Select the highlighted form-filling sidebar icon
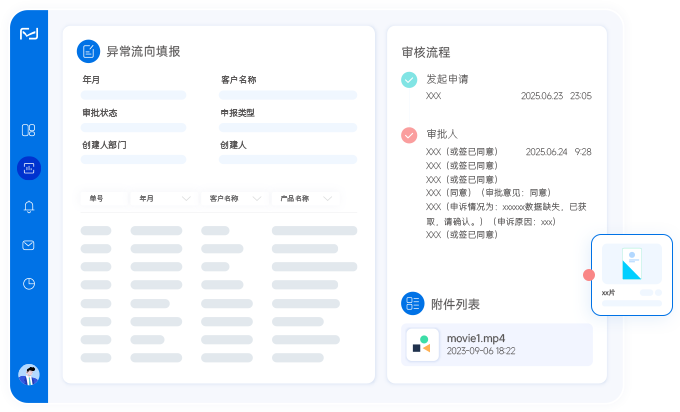The width and height of the screenshot is (680, 412). (29, 168)
